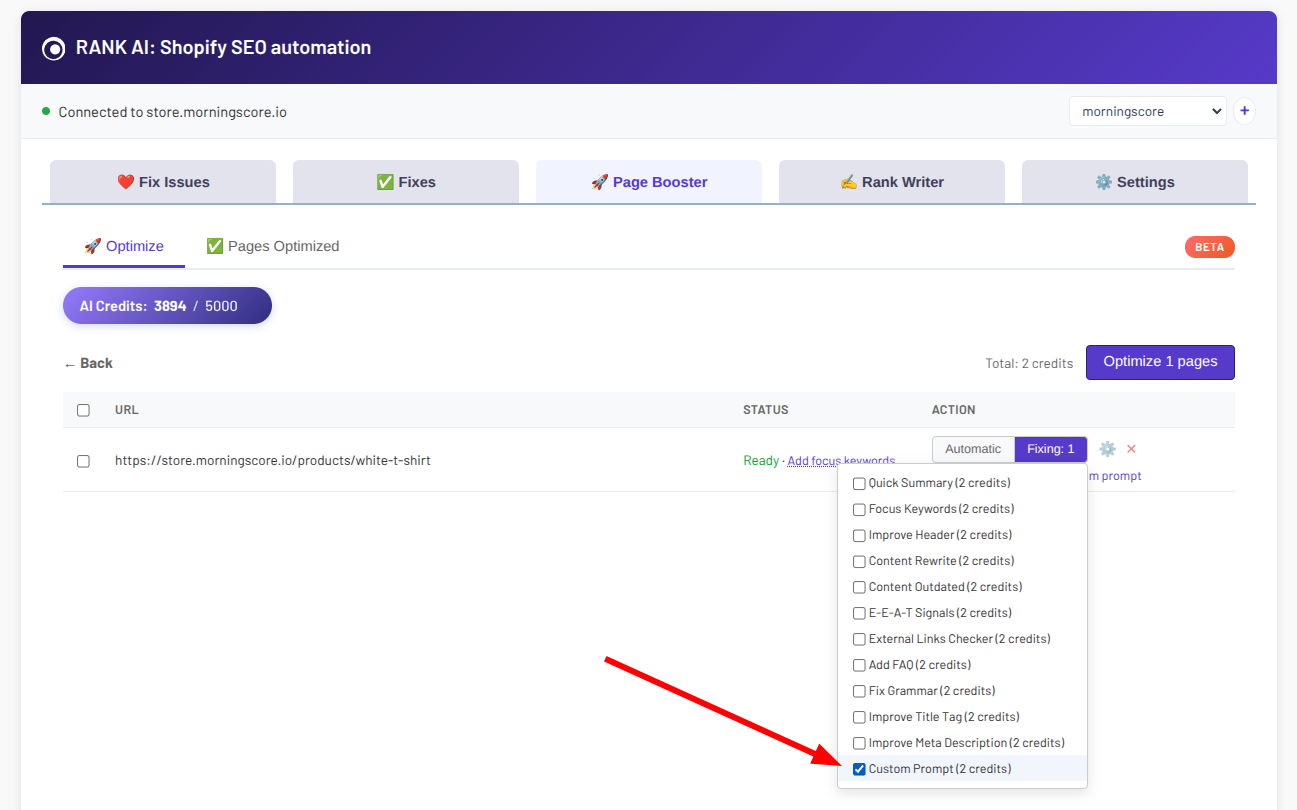Tick the E-E-A-T Signals option
Image resolution: width=1297 pixels, height=810 pixels.
[x=859, y=613]
